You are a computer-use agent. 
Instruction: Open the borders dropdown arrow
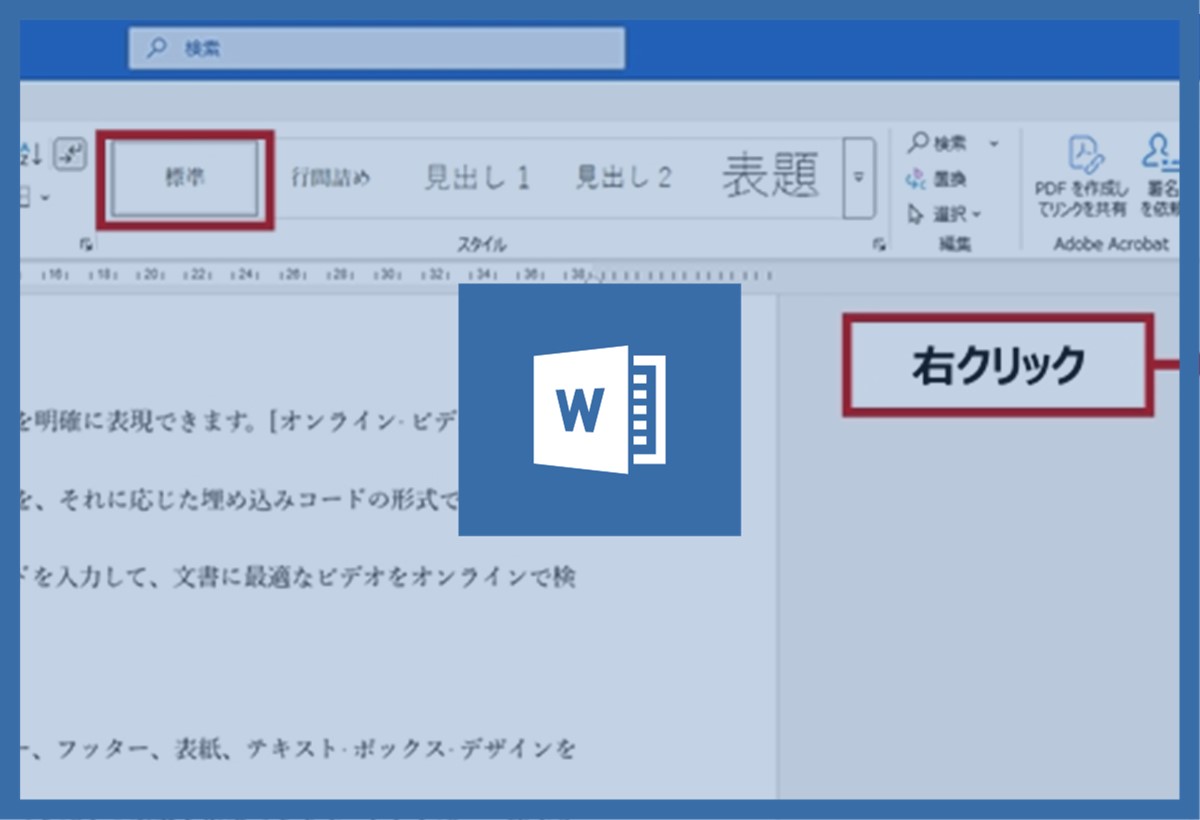pyautogui.click(x=45, y=198)
